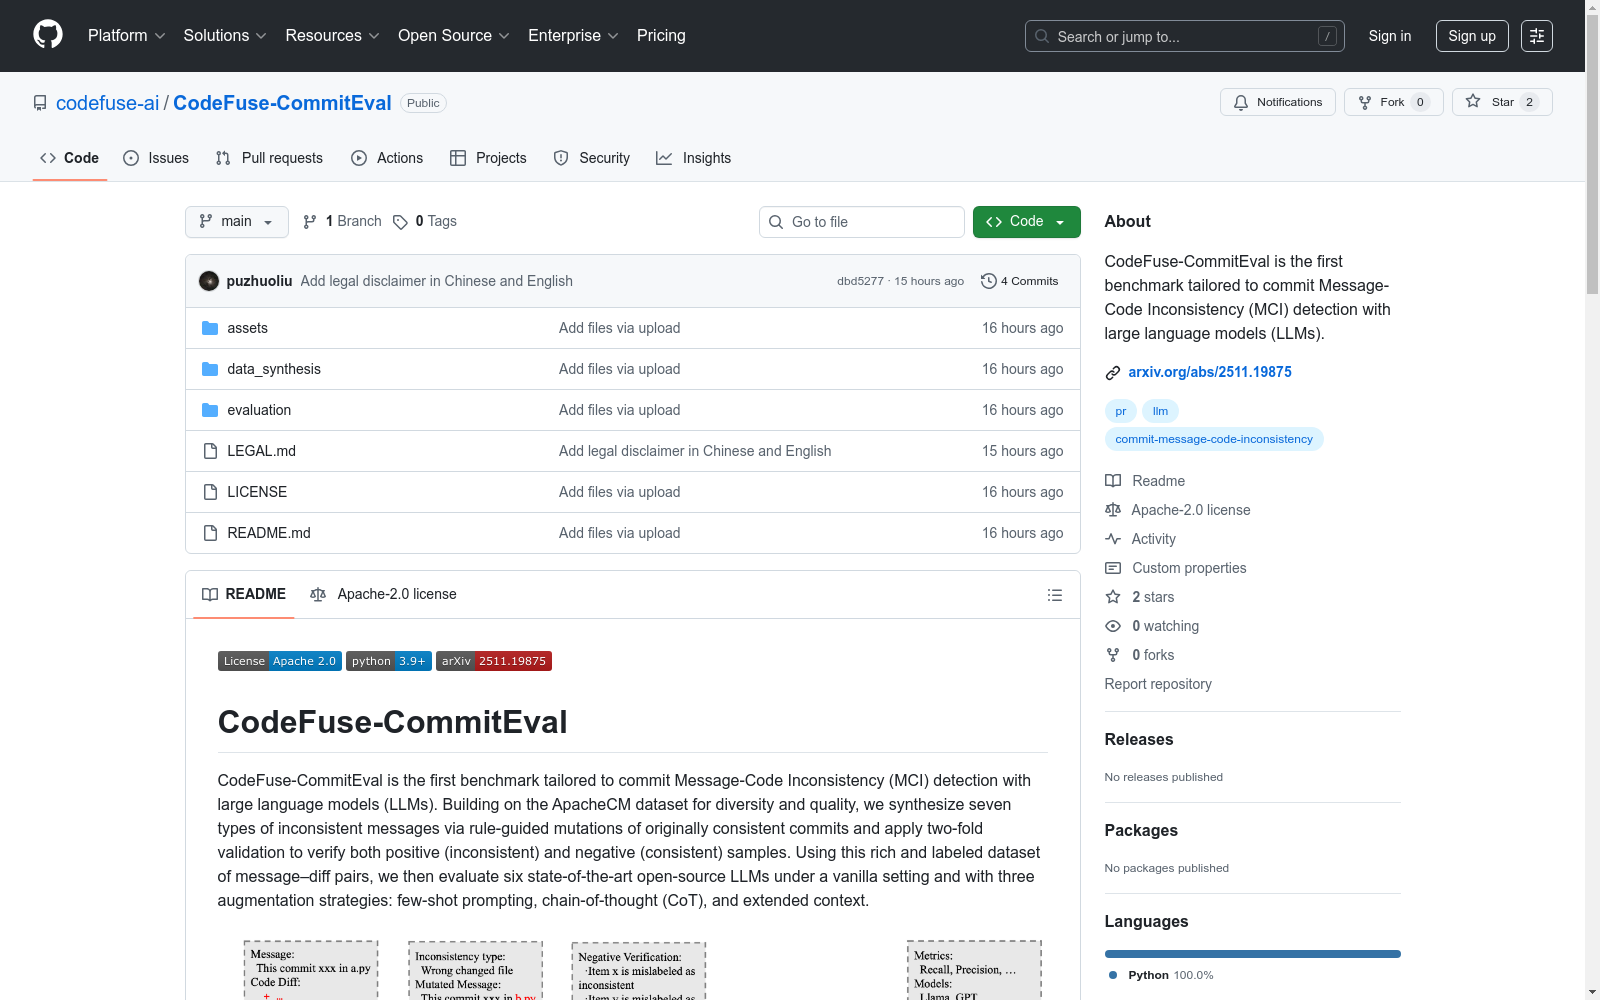1600x1000 pixels.
Task: Click the tag icon beside 0 Tags
Action: click(400, 222)
